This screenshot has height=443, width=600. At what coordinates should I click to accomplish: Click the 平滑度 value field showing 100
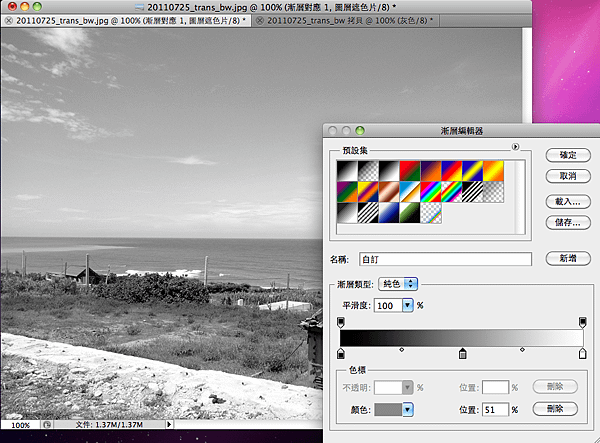pos(388,305)
